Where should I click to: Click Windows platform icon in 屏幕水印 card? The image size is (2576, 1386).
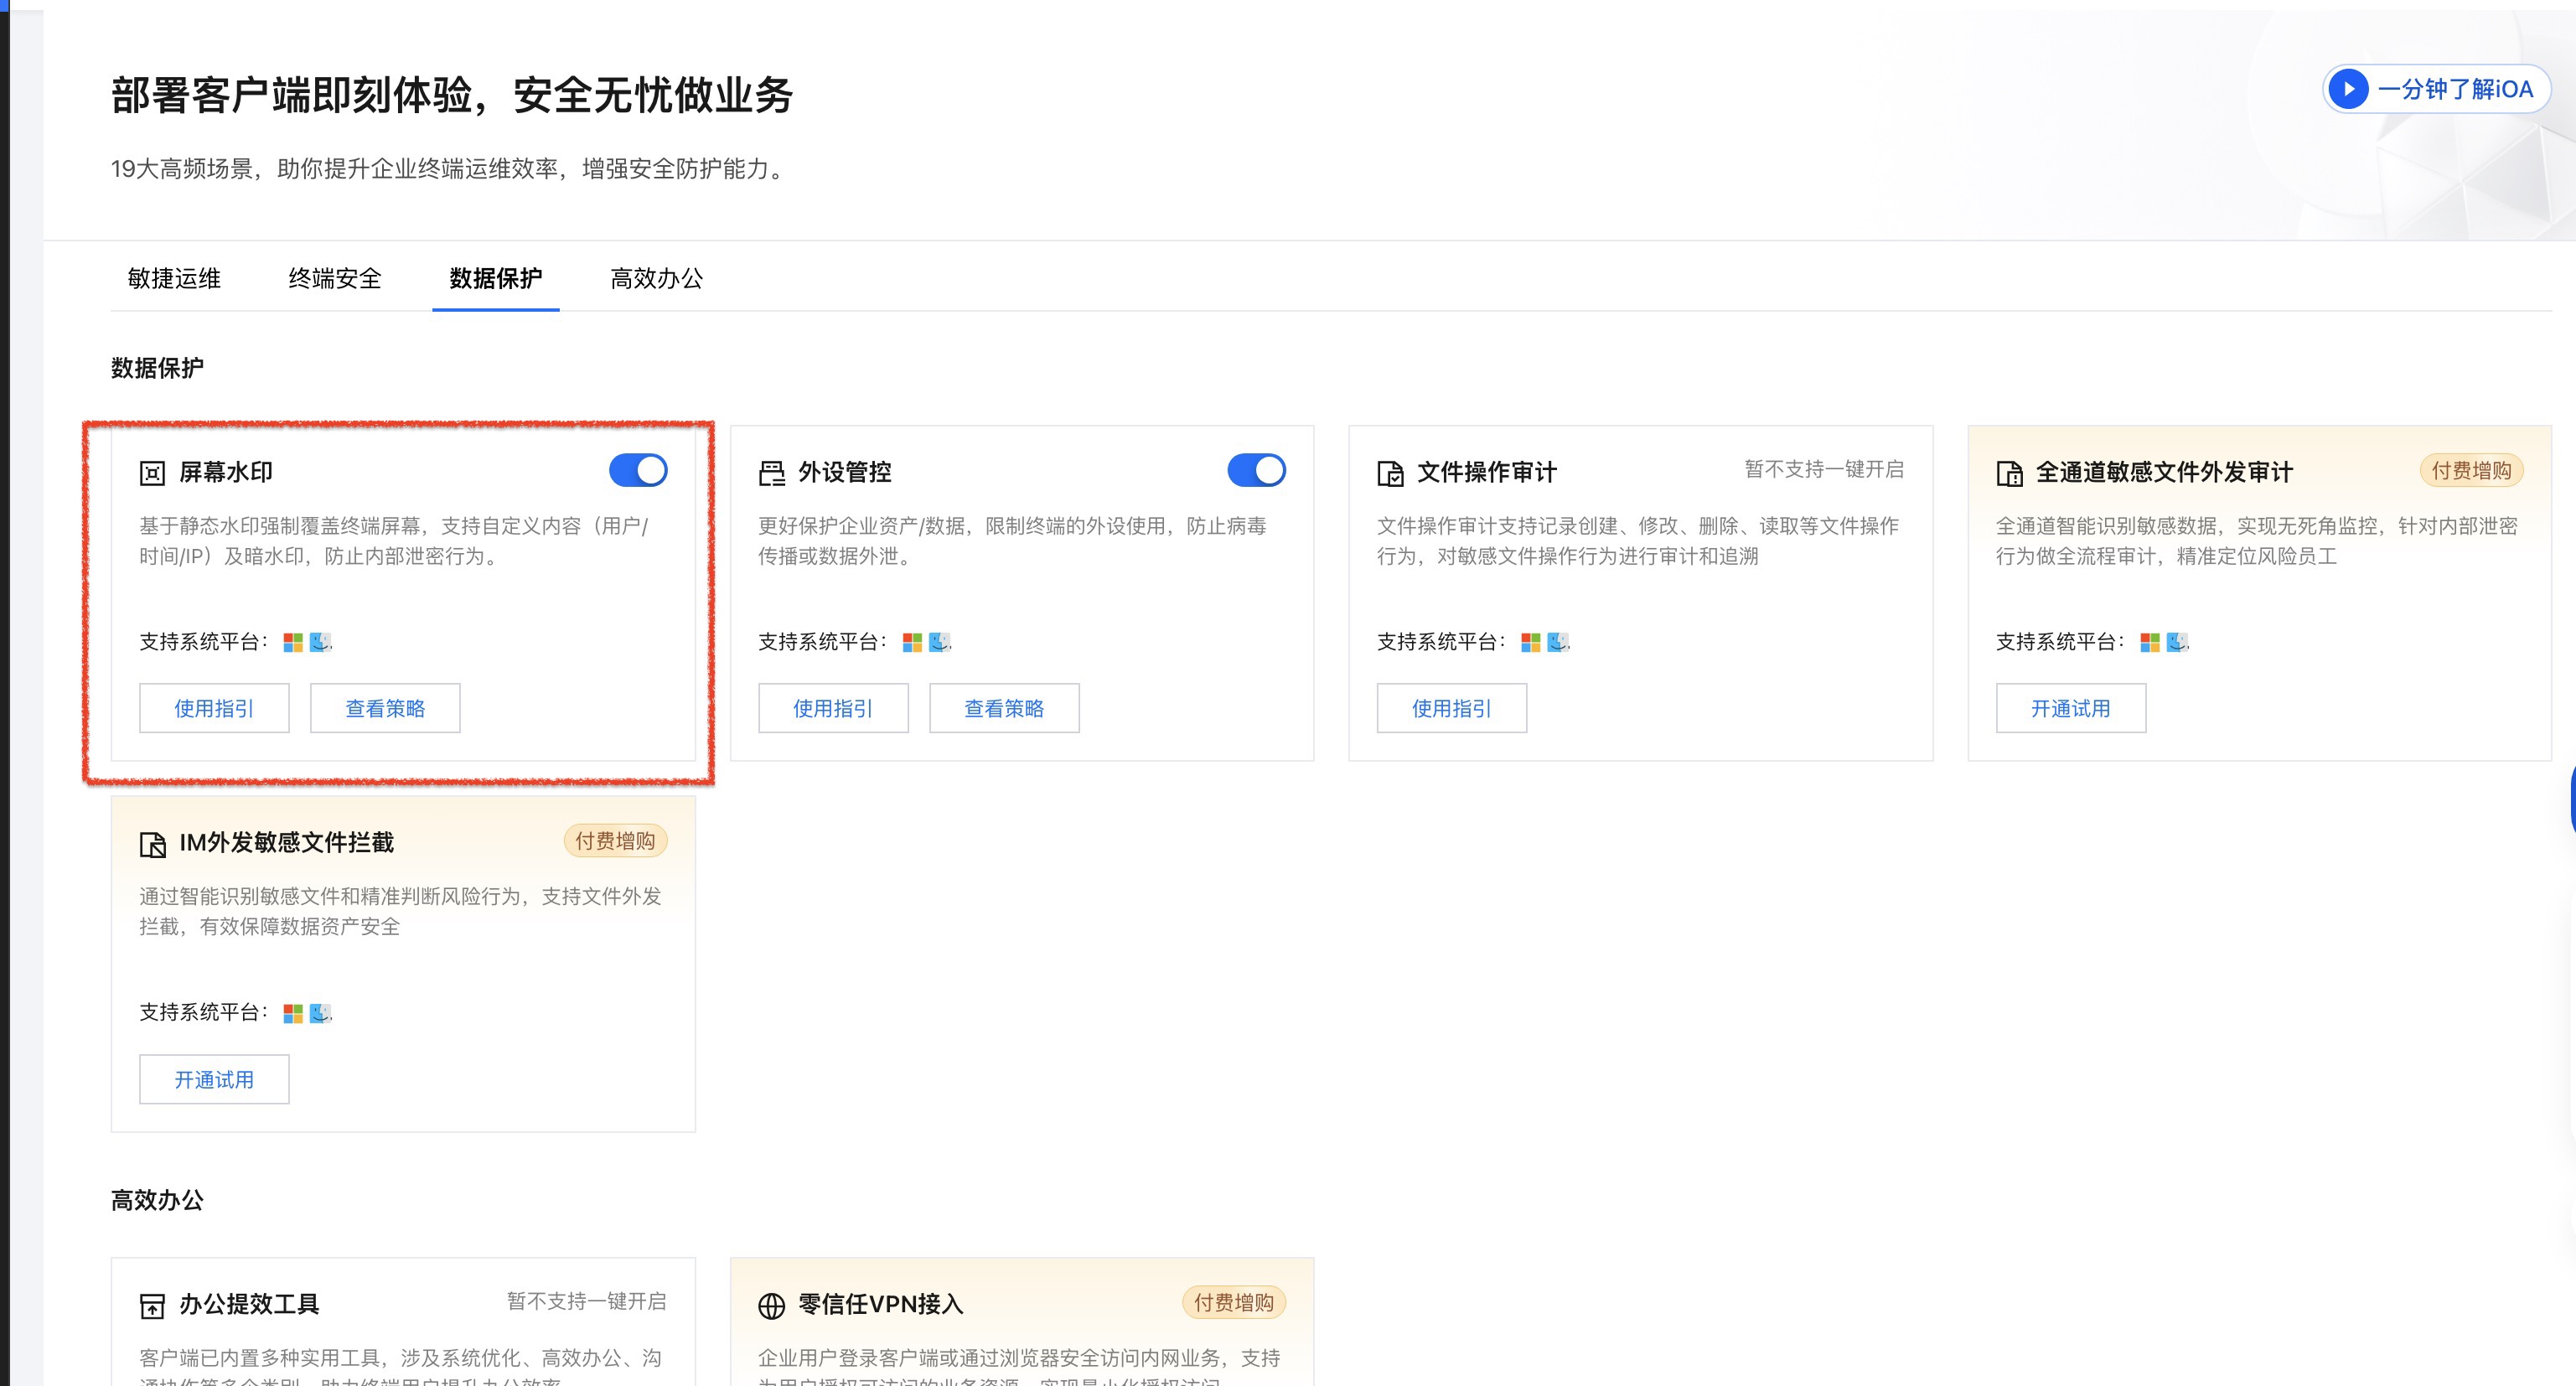[x=293, y=642]
